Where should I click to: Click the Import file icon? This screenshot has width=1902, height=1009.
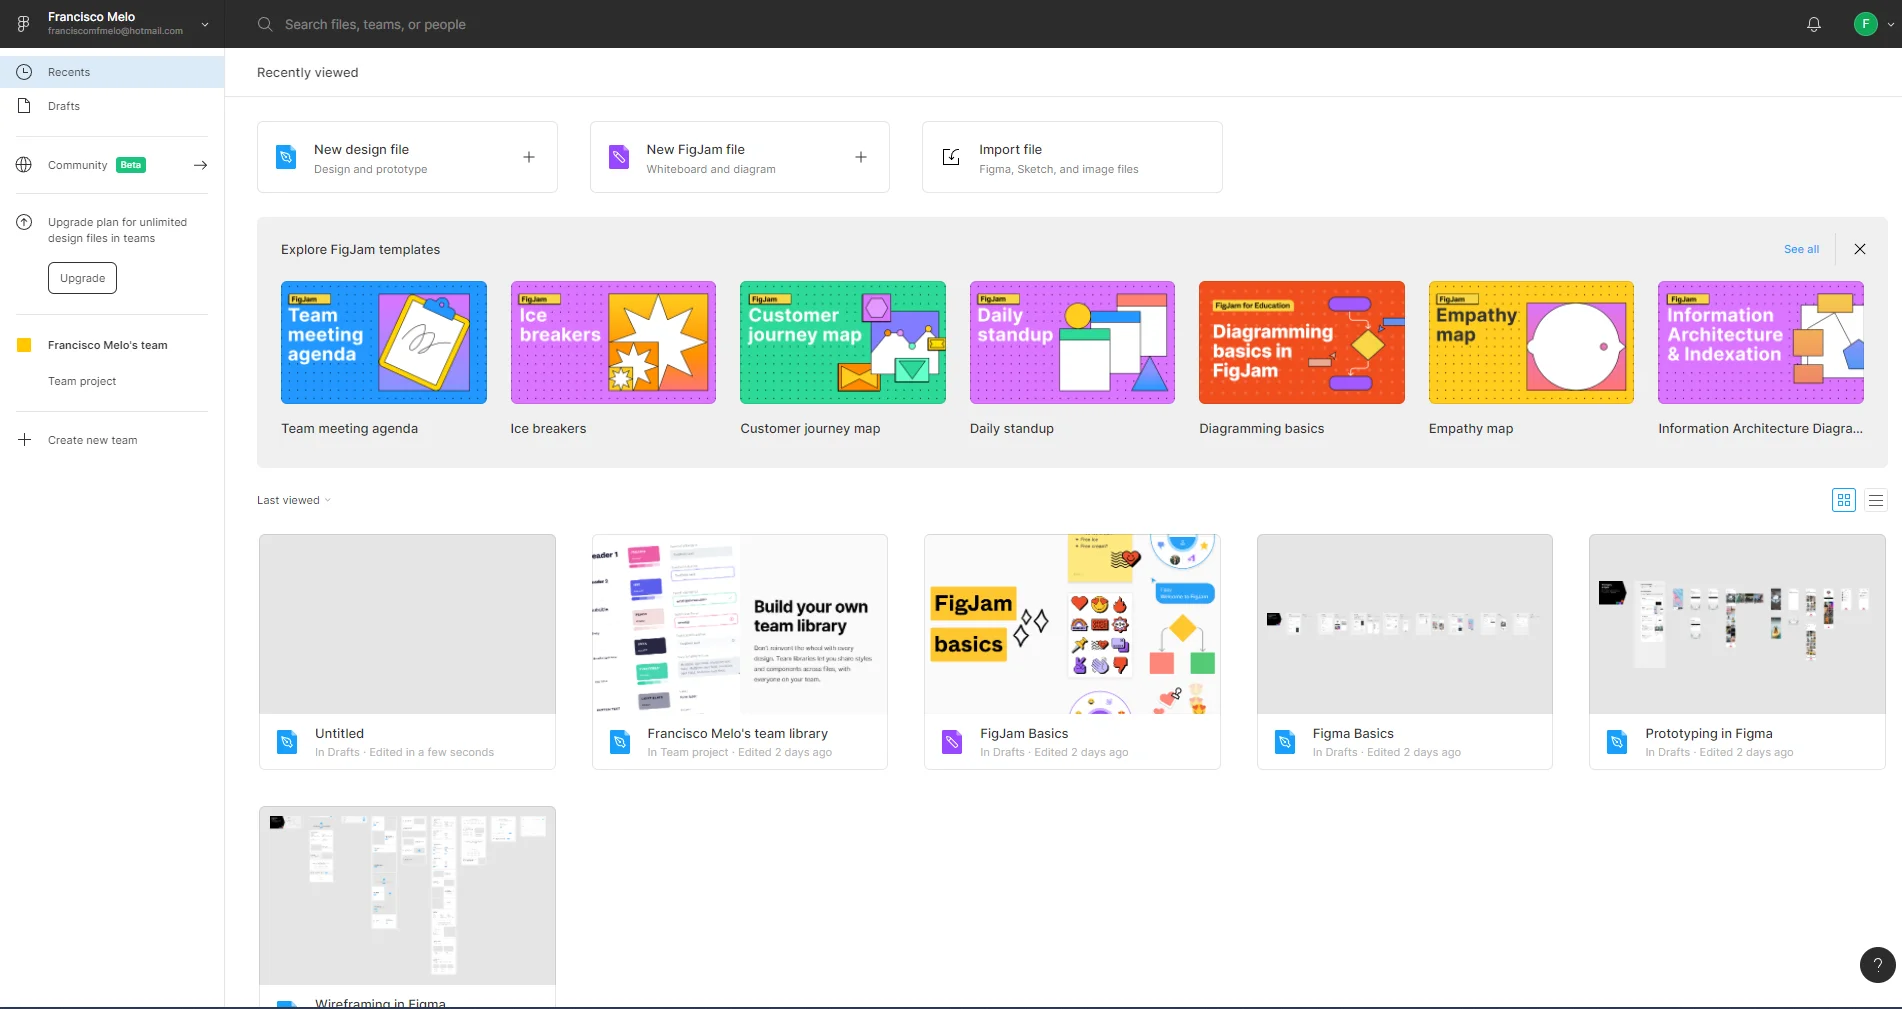click(x=951, y=157)
